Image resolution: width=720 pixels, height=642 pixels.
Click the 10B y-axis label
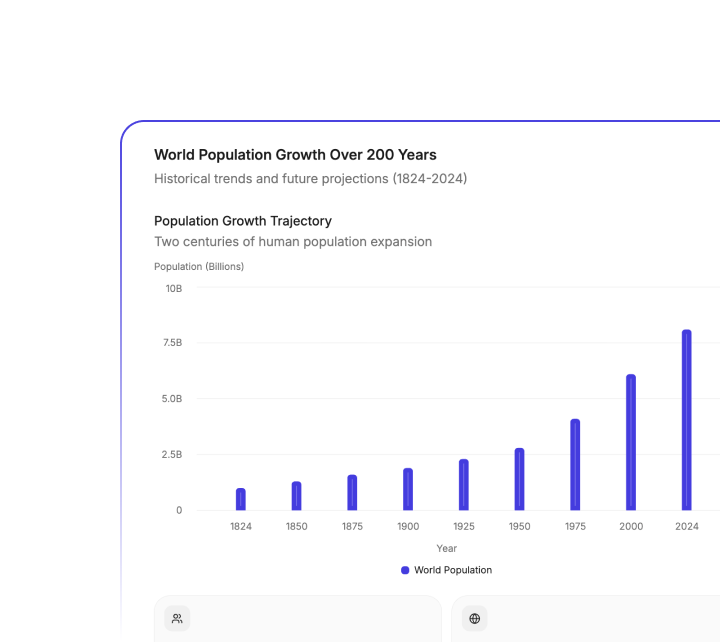point(173,288)
